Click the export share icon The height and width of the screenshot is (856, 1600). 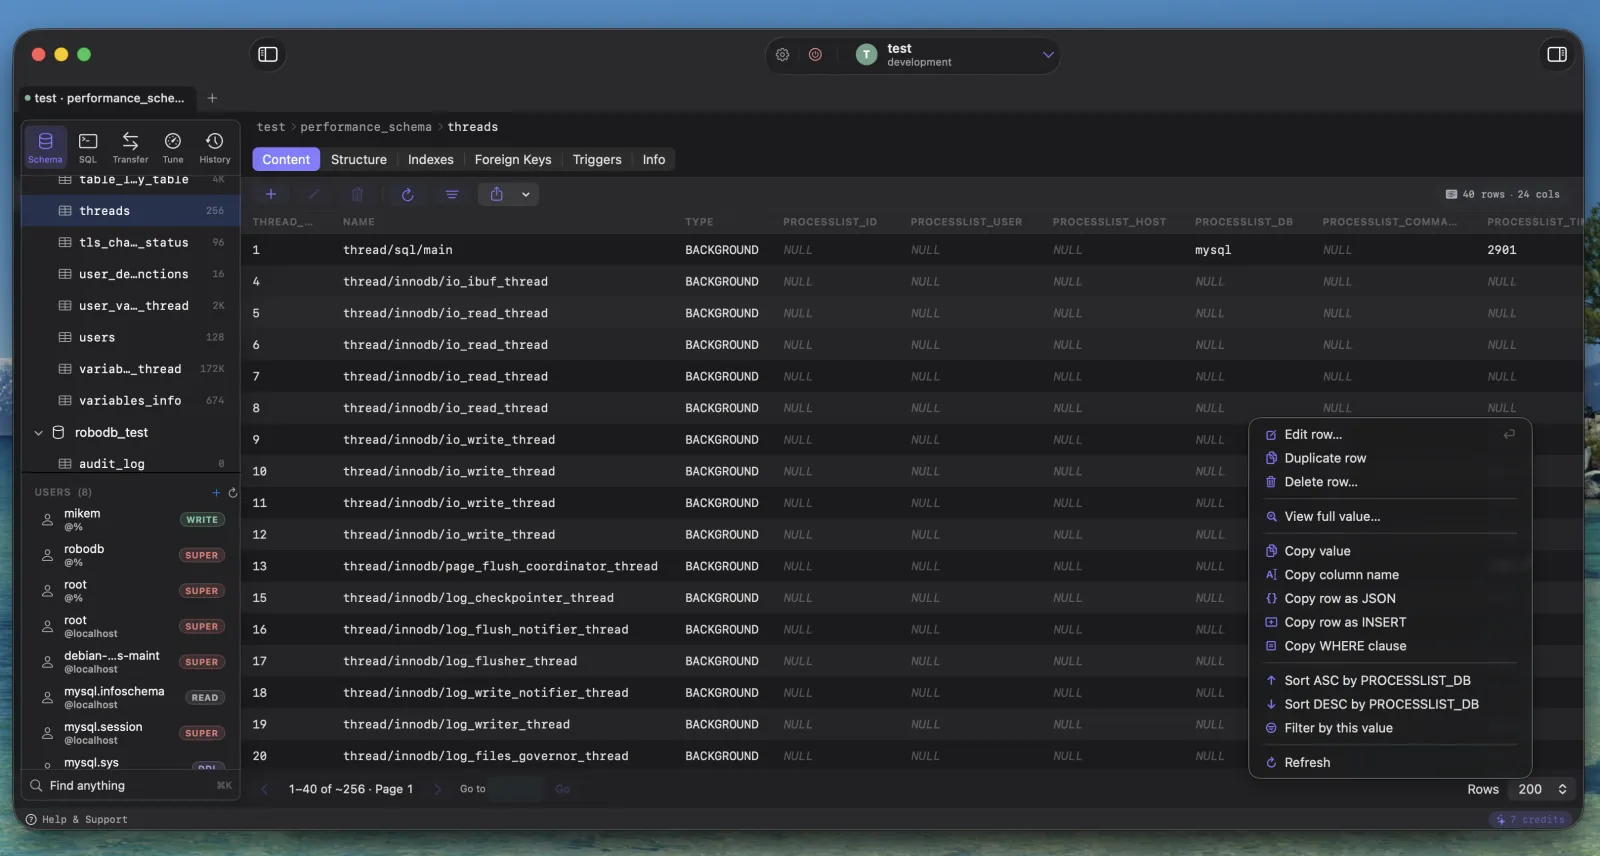(497, 194)
